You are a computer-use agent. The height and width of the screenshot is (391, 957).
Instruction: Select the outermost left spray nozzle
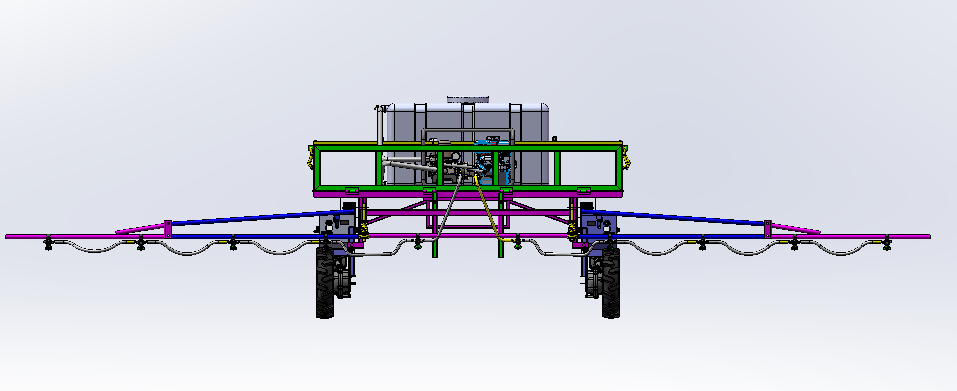[x=48, y=244]
